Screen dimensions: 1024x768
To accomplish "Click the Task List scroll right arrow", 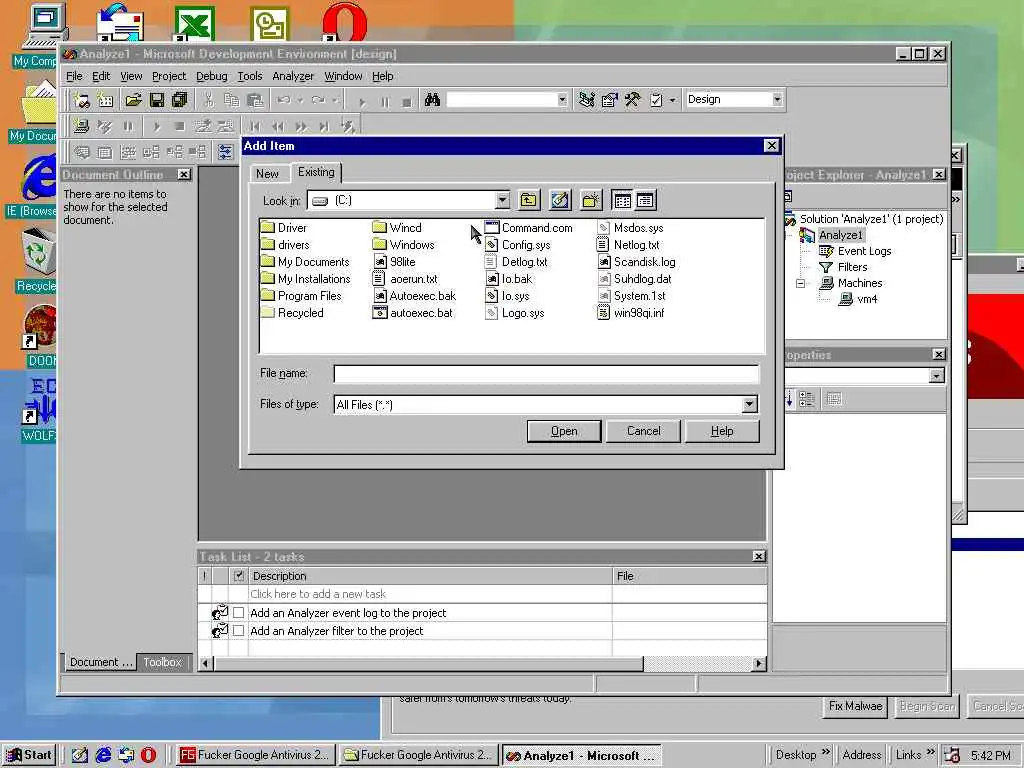I will [758, 664].
